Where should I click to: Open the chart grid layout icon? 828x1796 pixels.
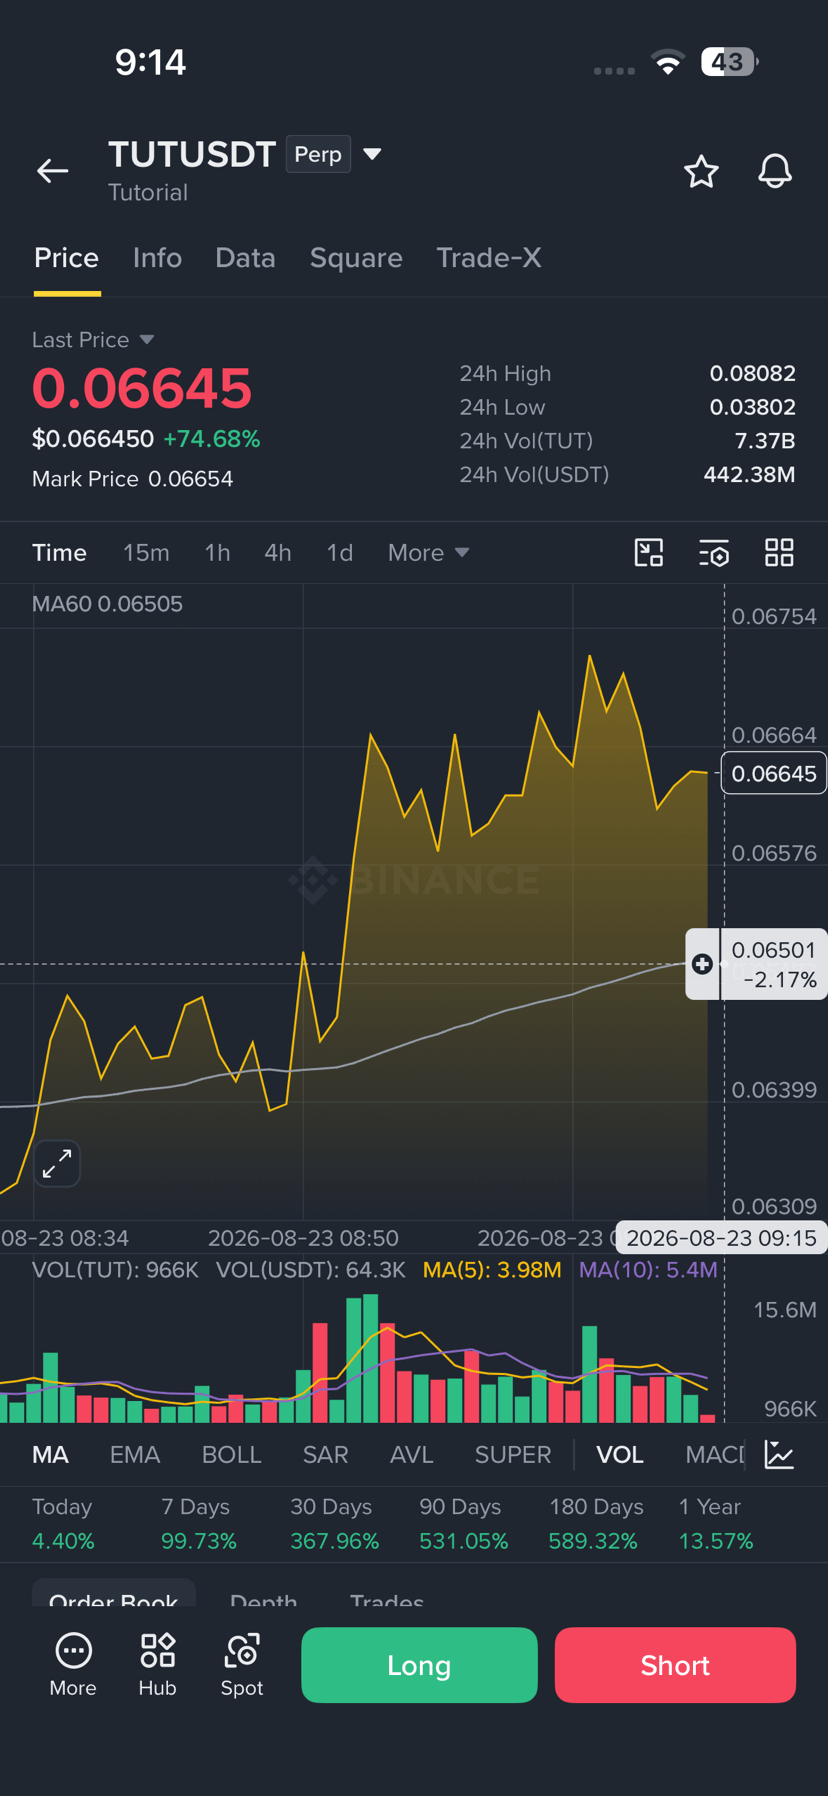click(779, 553)
